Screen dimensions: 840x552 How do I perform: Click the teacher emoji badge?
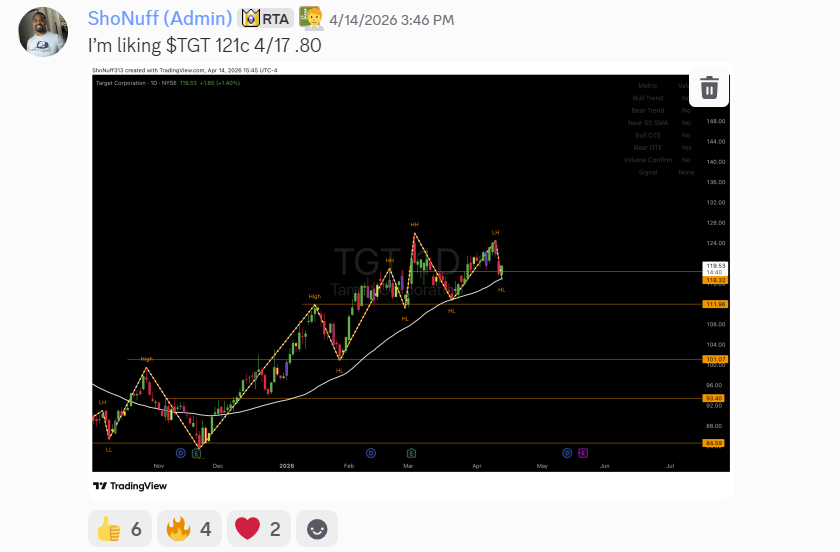(311, 18)
